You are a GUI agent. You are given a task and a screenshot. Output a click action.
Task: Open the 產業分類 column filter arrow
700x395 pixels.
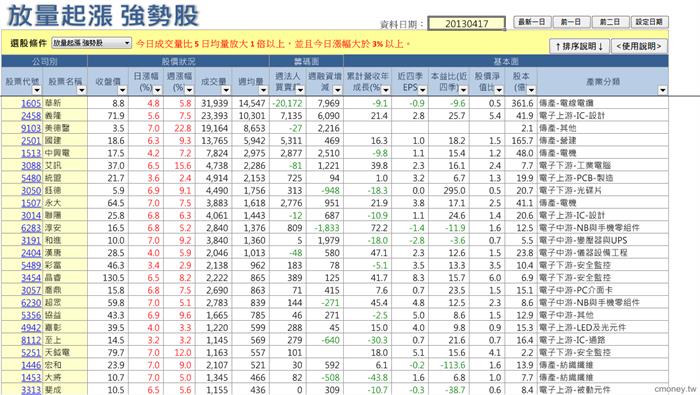[x=662, y=90]
